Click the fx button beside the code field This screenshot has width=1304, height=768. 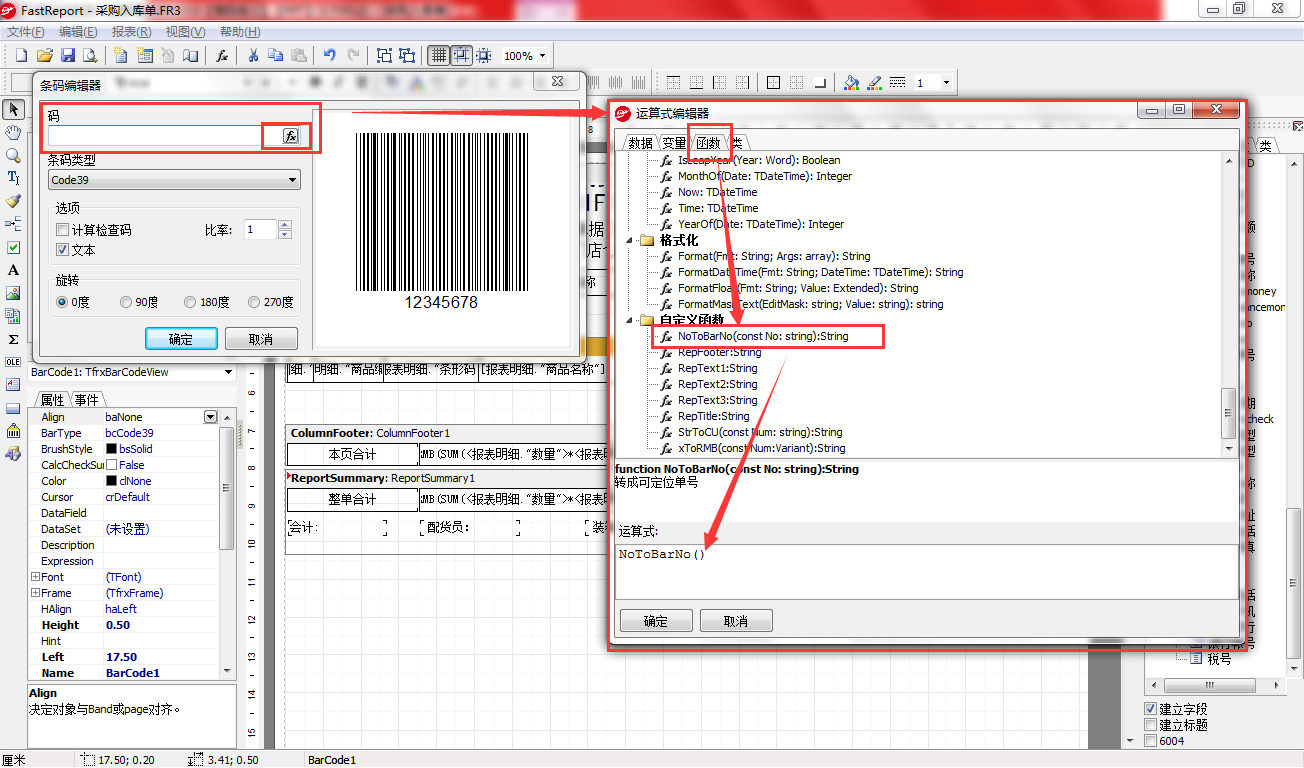pos(290,136)
